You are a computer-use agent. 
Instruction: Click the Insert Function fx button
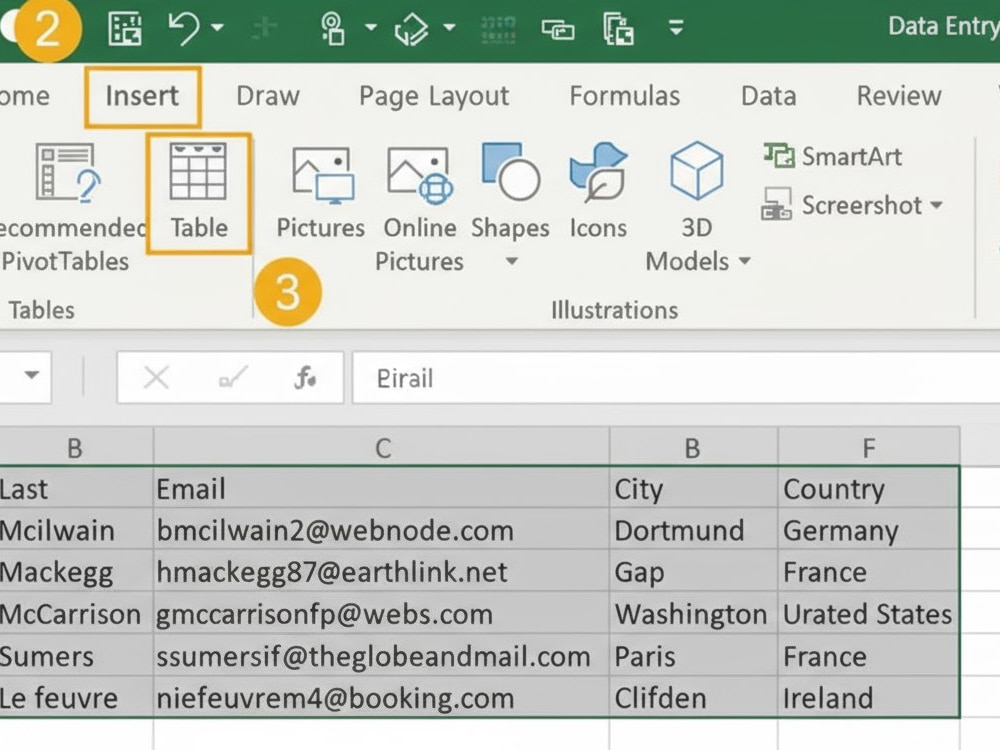[x=305, y=378]
